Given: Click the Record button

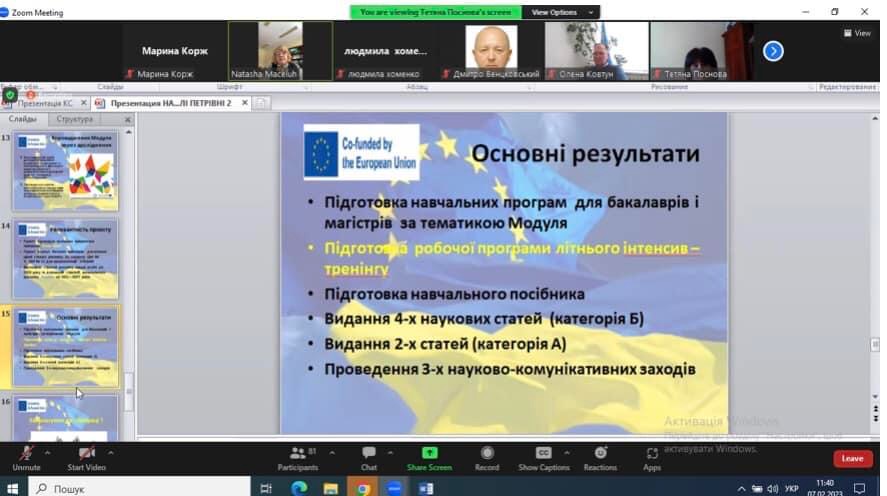Looking at the screenshot, I should pyautogui.click(x=487, y=458).
